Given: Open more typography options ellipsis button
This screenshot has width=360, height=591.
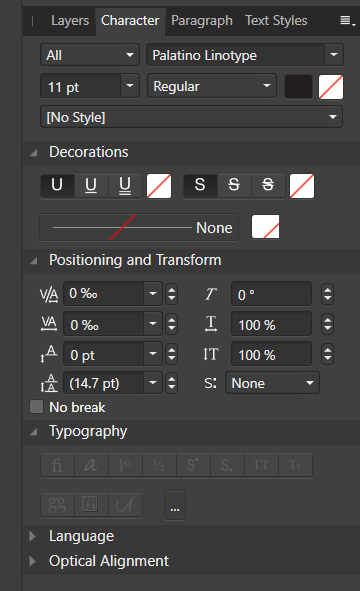Looking at the screenshot, I should (x=175, y=505).
